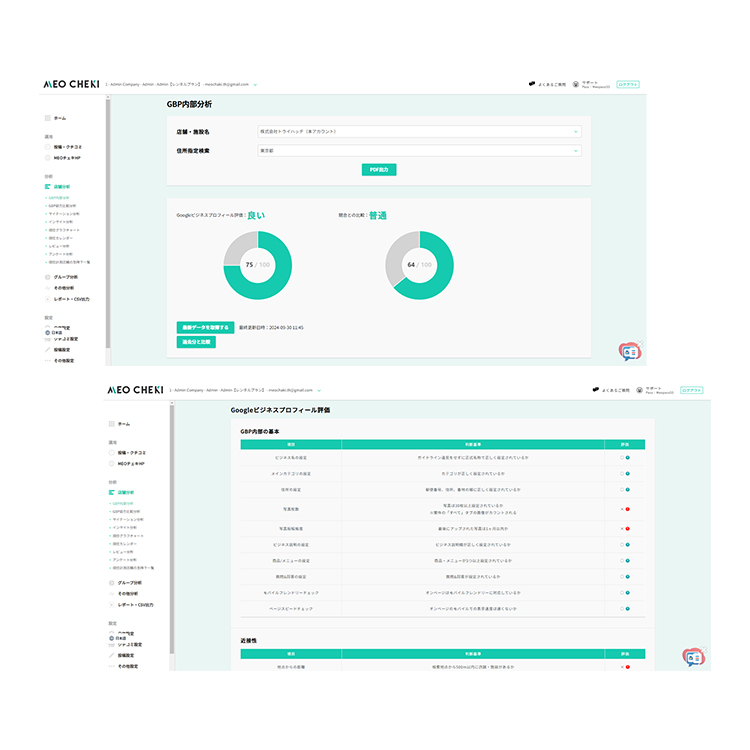Open the 住所指定検索 address dropdown
750x750 pixels.
(419, 151)
